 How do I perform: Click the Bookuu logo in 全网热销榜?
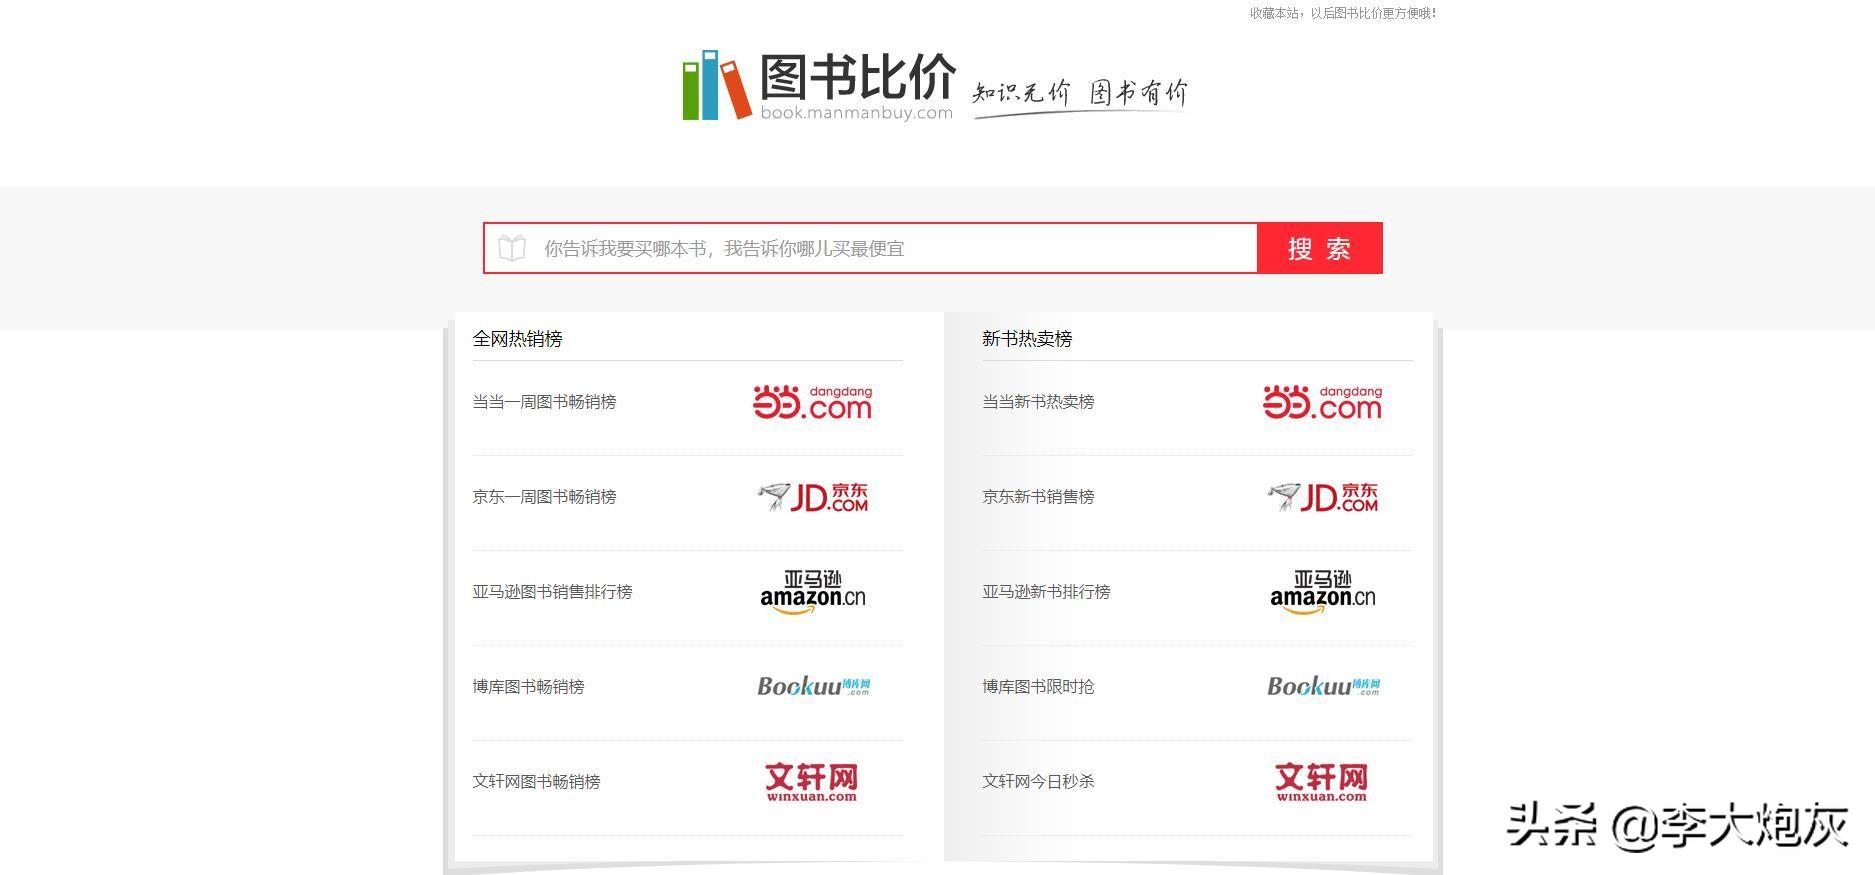tap(812, 686)
